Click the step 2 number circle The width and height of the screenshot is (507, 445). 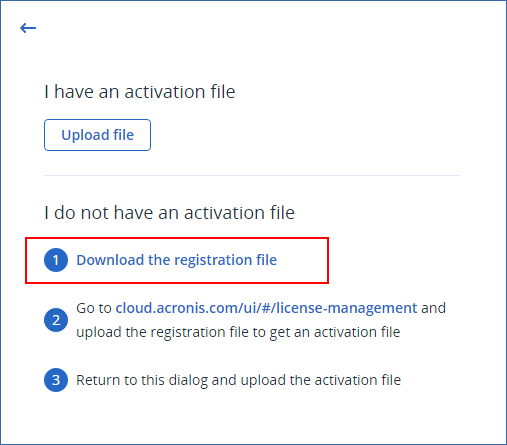coord(56,320)
